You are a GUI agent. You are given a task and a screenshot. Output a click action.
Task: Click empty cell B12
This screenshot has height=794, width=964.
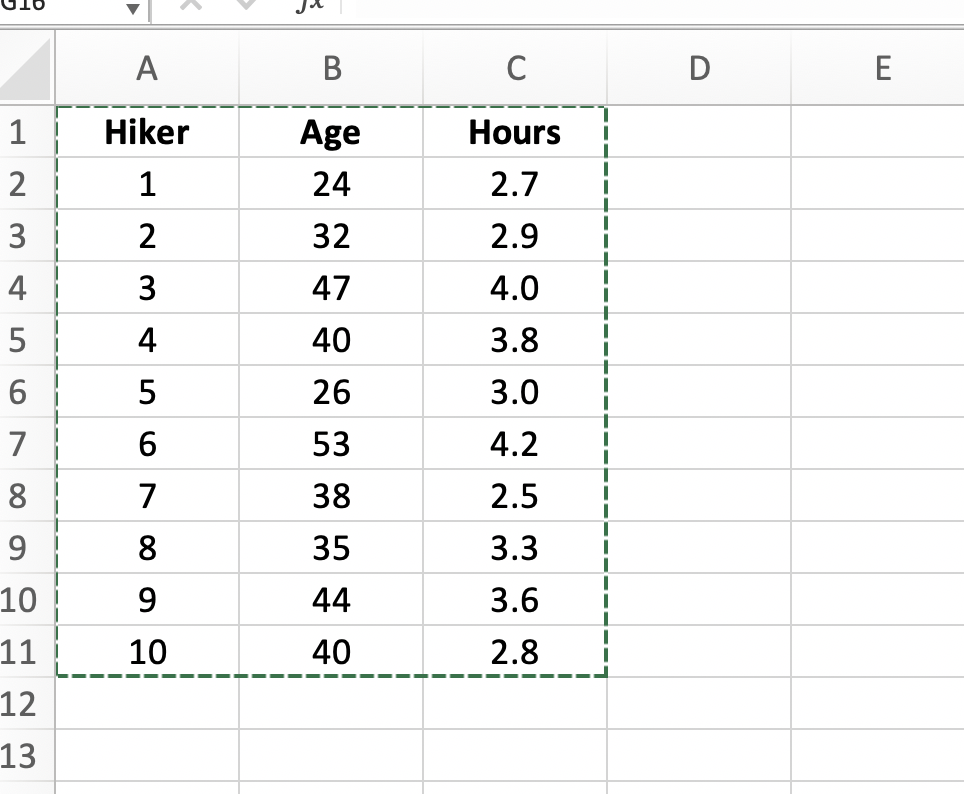(x=331, y=704)
